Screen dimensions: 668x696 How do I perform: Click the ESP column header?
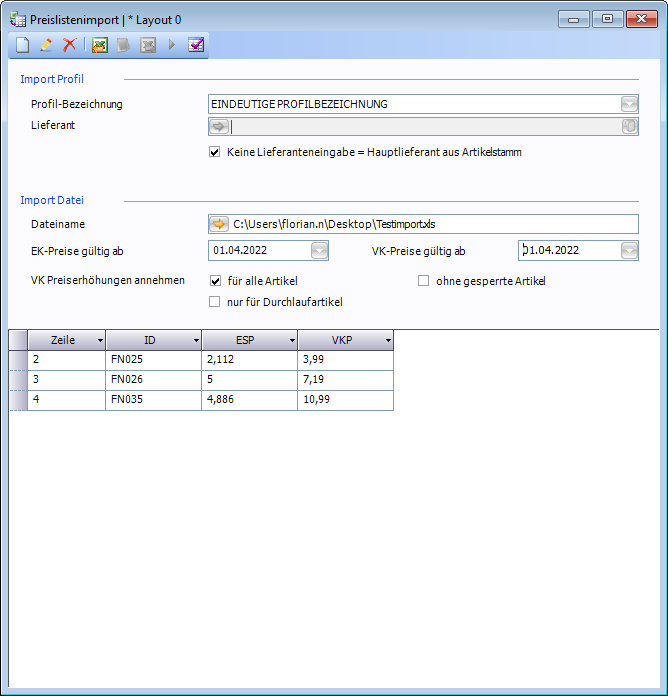pyautogui.click(x=244, y=341)
